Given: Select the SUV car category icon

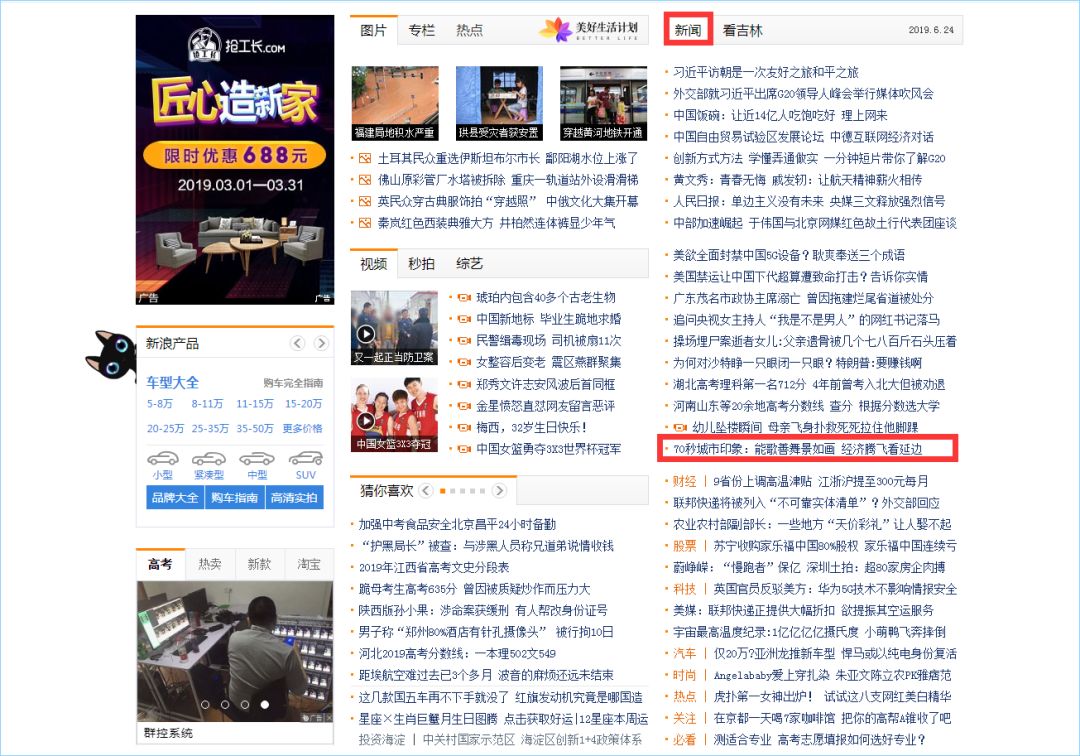Looking at the screenshot, I should 305,458.
